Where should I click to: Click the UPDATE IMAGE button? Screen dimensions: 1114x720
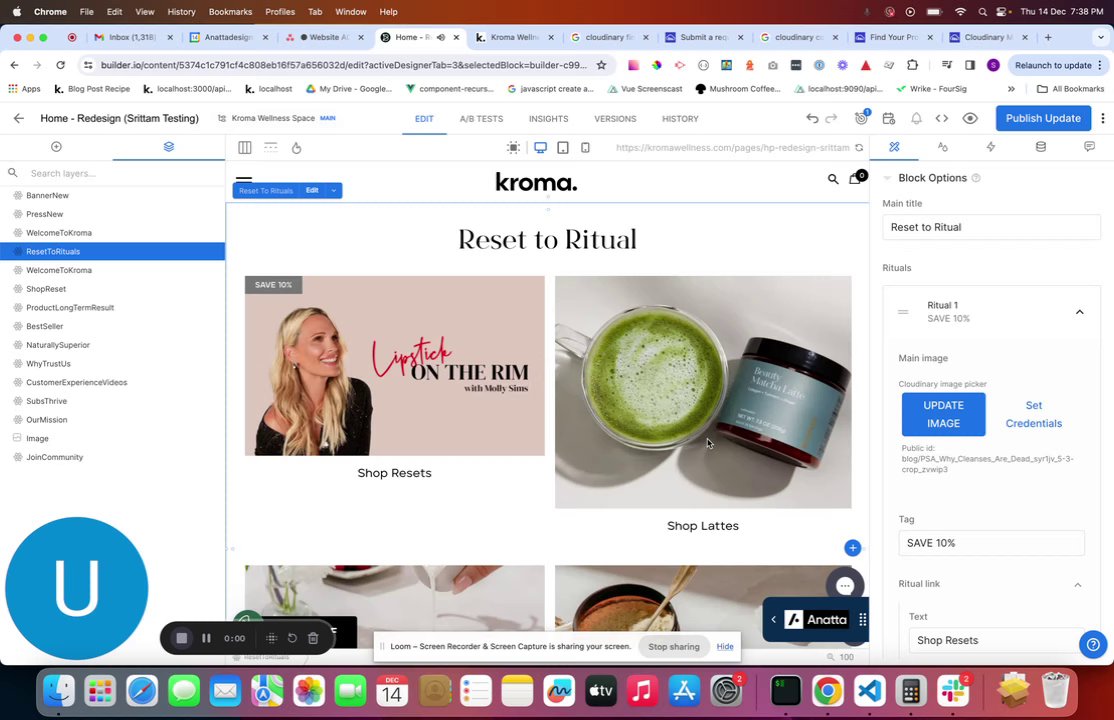[x=943, y=414]
